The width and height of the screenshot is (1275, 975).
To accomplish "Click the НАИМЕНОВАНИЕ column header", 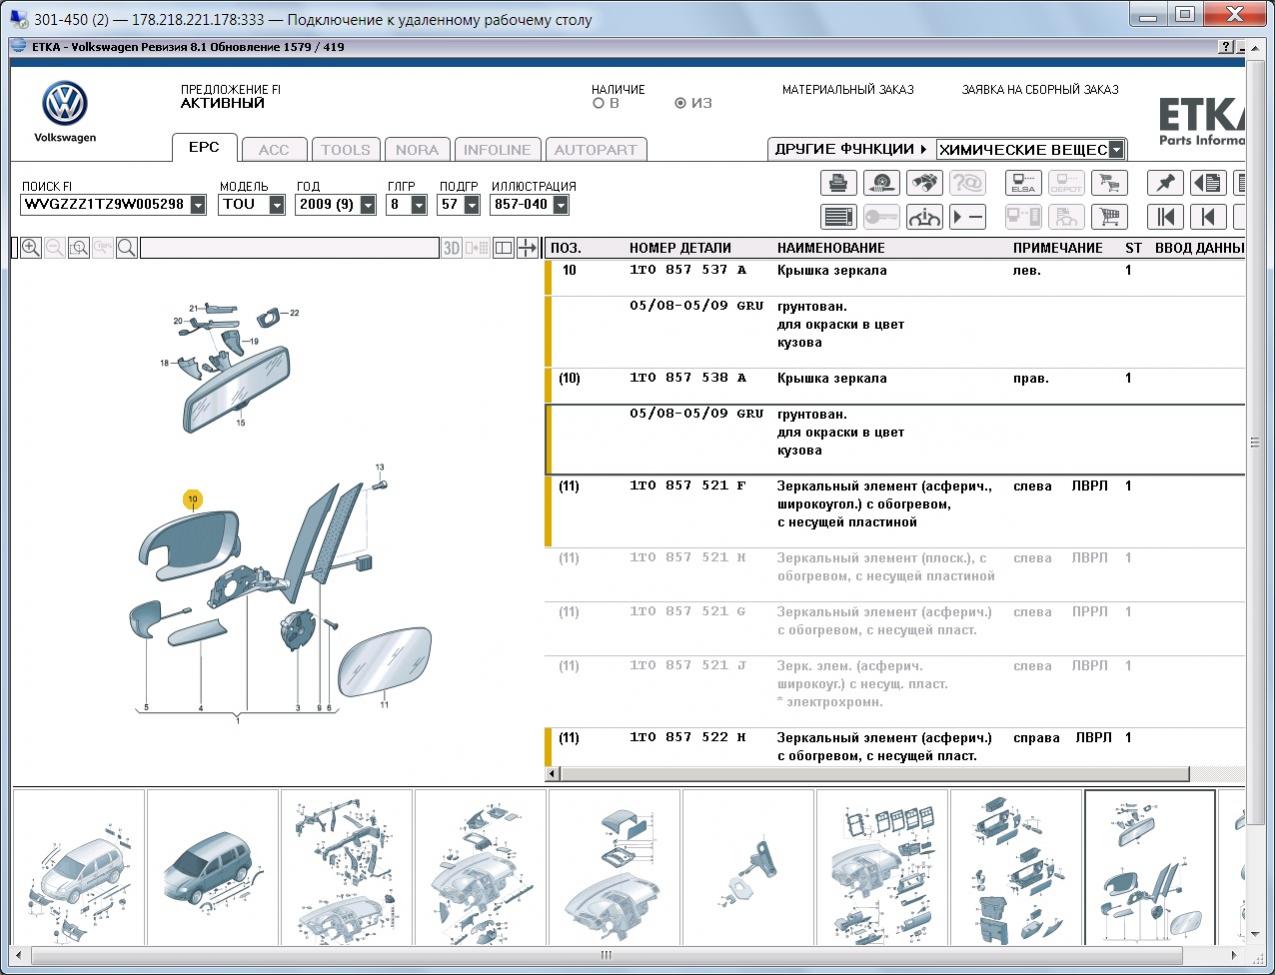I will [x=831, y=248].
